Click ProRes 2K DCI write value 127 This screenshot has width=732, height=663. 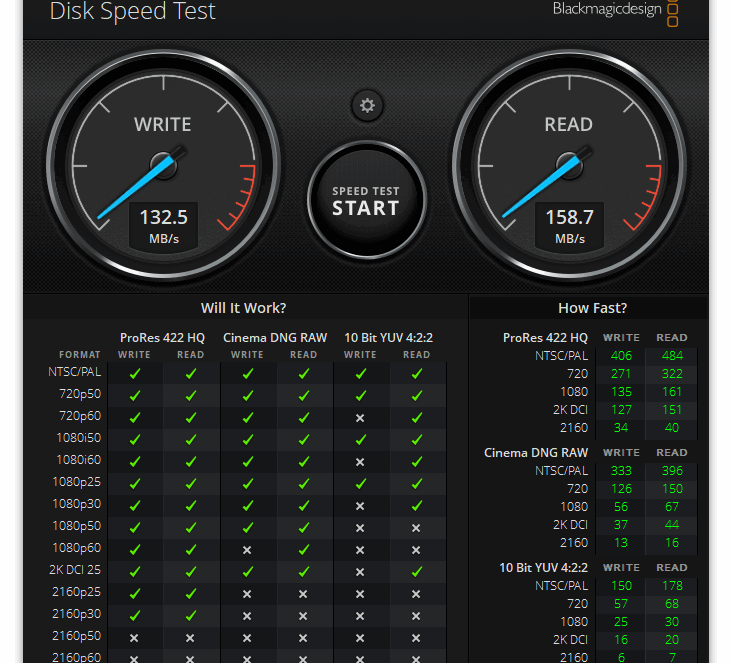click(621, 410)
